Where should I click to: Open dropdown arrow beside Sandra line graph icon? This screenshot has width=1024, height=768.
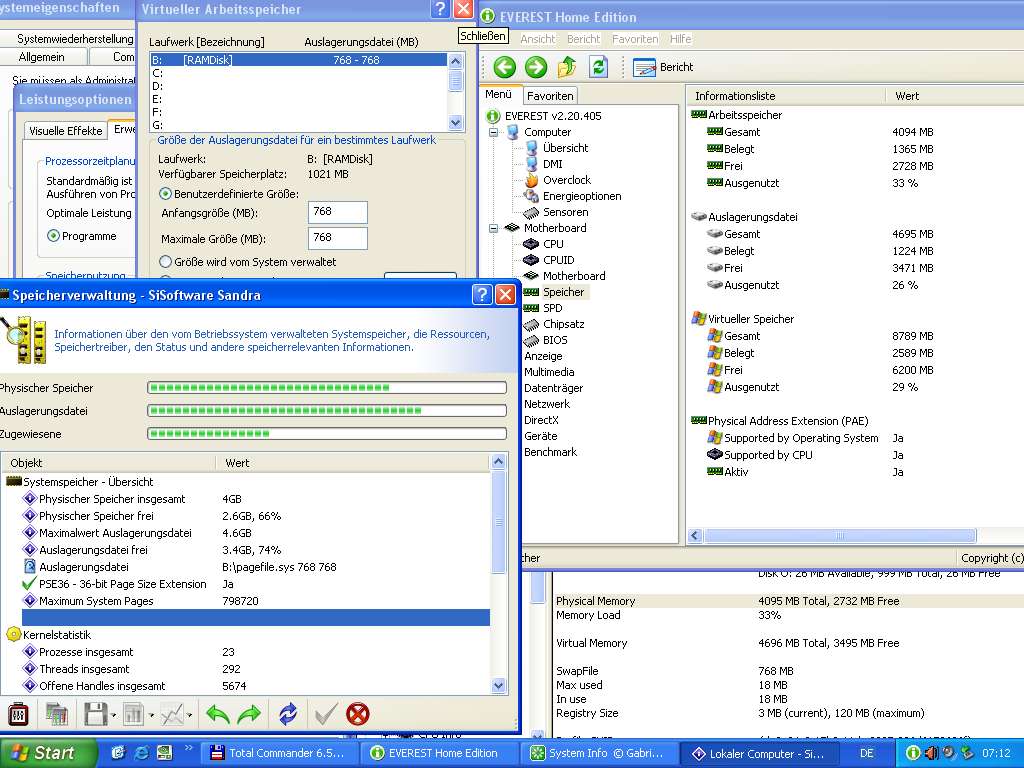coord(189,716)
